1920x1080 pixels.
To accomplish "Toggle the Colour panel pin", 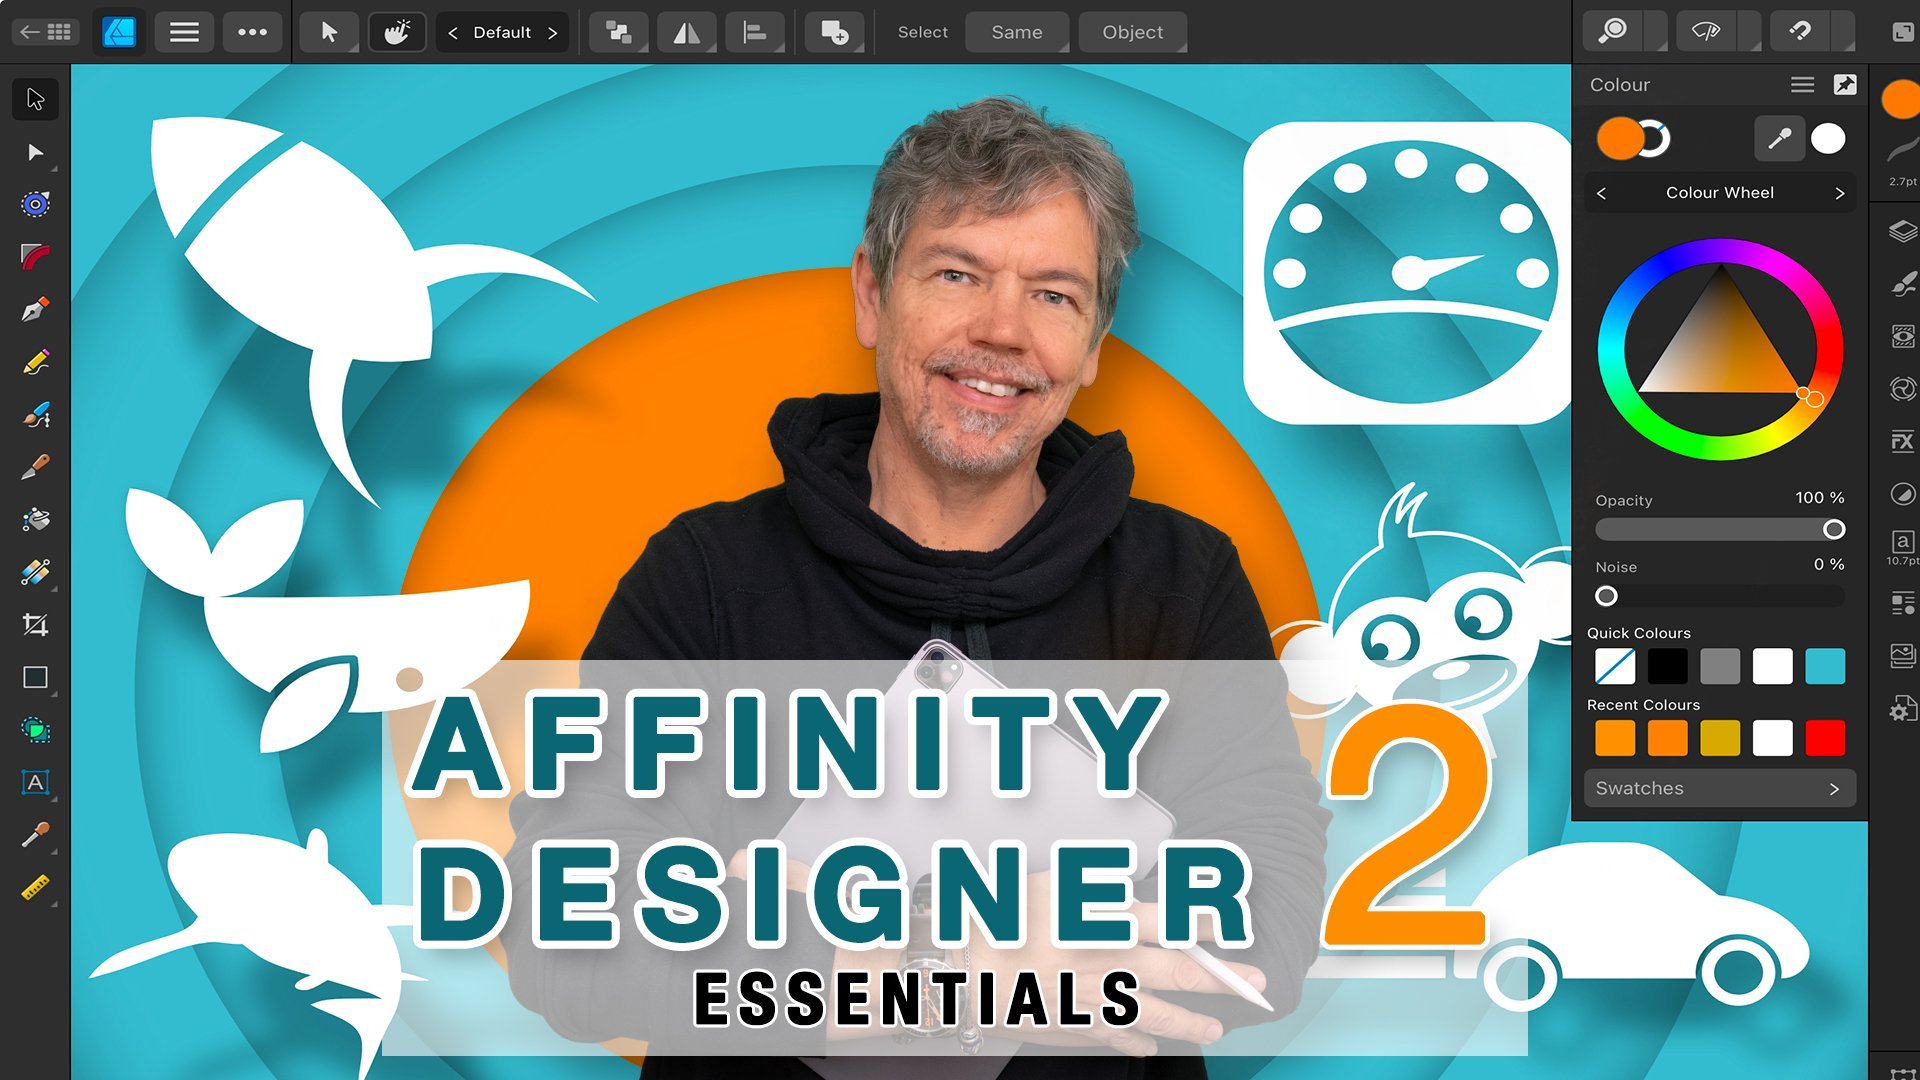I will pyautogui.click(x=1845, y=85).
